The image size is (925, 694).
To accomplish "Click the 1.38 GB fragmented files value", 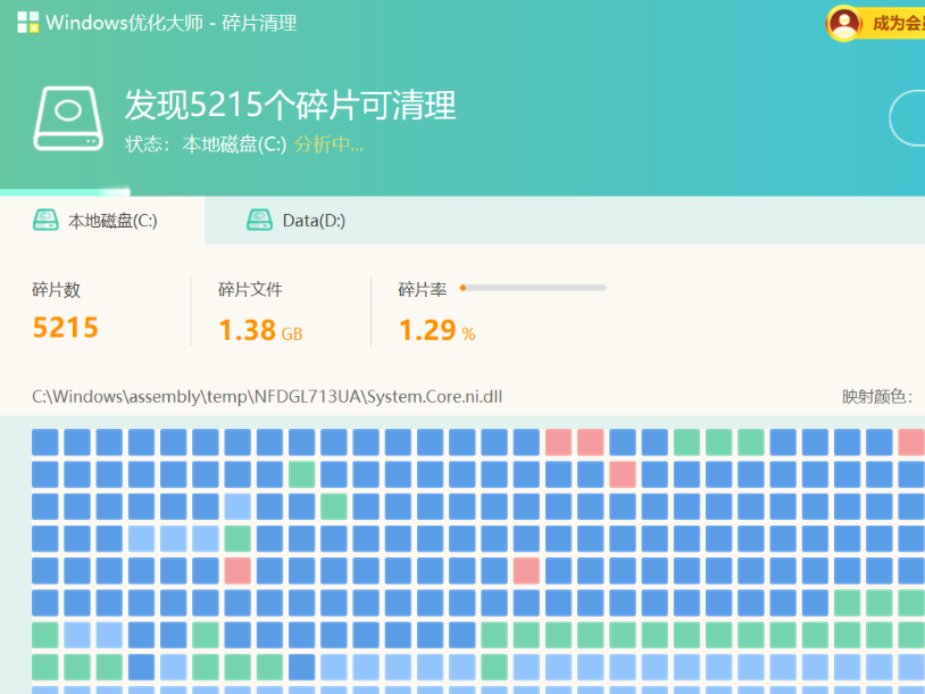I will coord(260,330).
